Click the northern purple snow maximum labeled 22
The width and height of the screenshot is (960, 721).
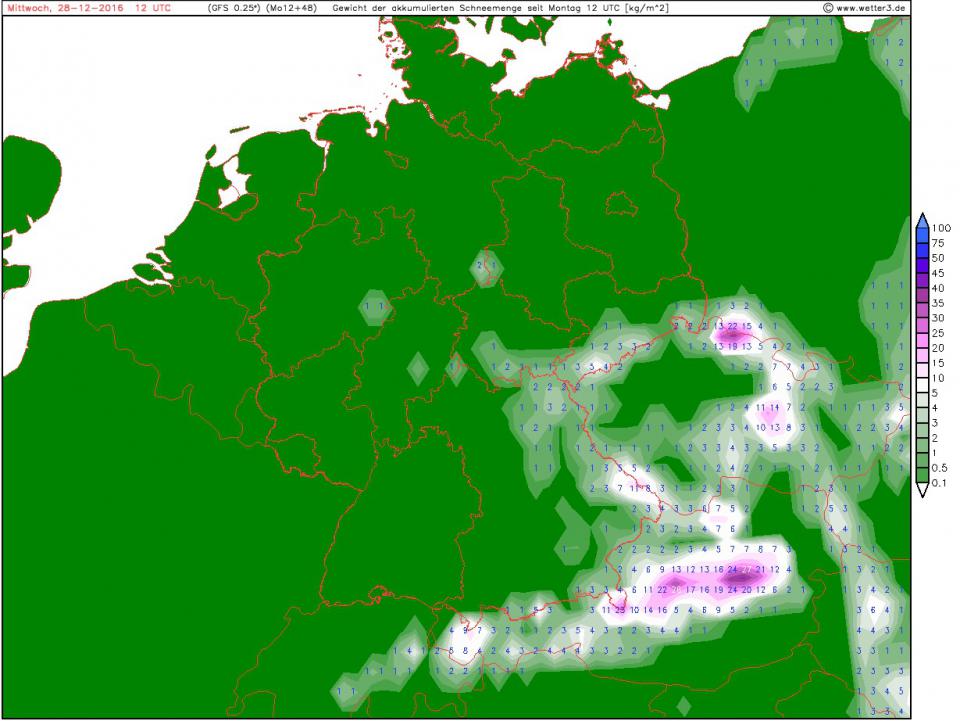pyautogui.click(x=733, y=326)
